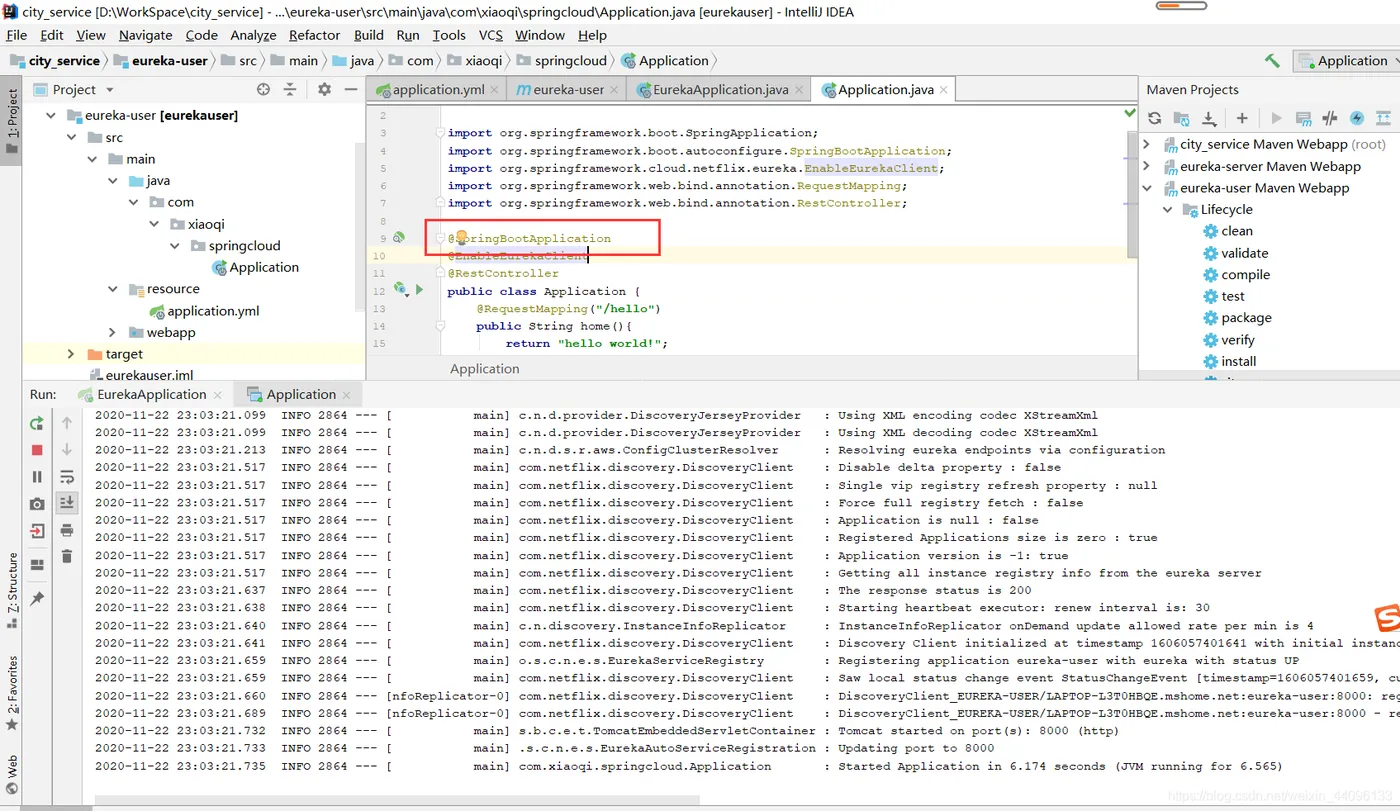Run the selected Maven build
The width and height of the screenshot is (1400, 811).
point(1276,118)
